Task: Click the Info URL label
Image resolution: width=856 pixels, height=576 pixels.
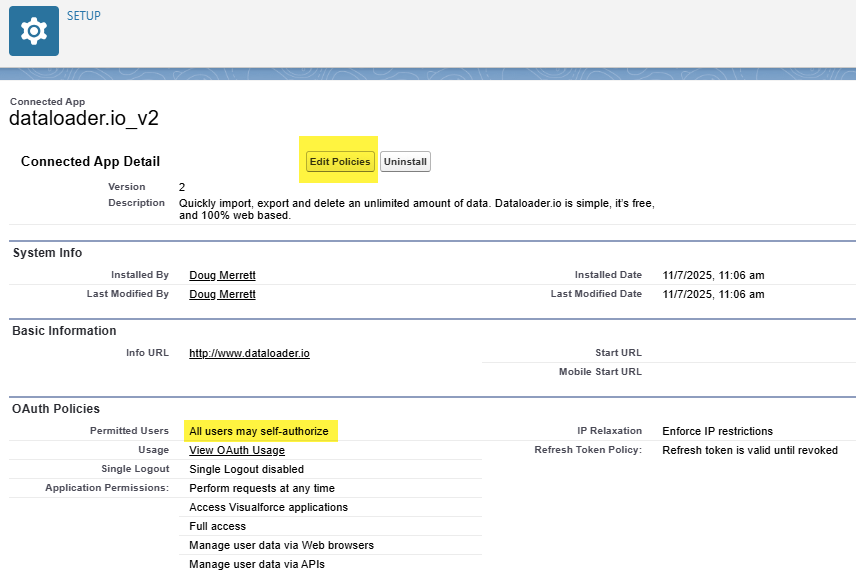Action: (147, 353)
